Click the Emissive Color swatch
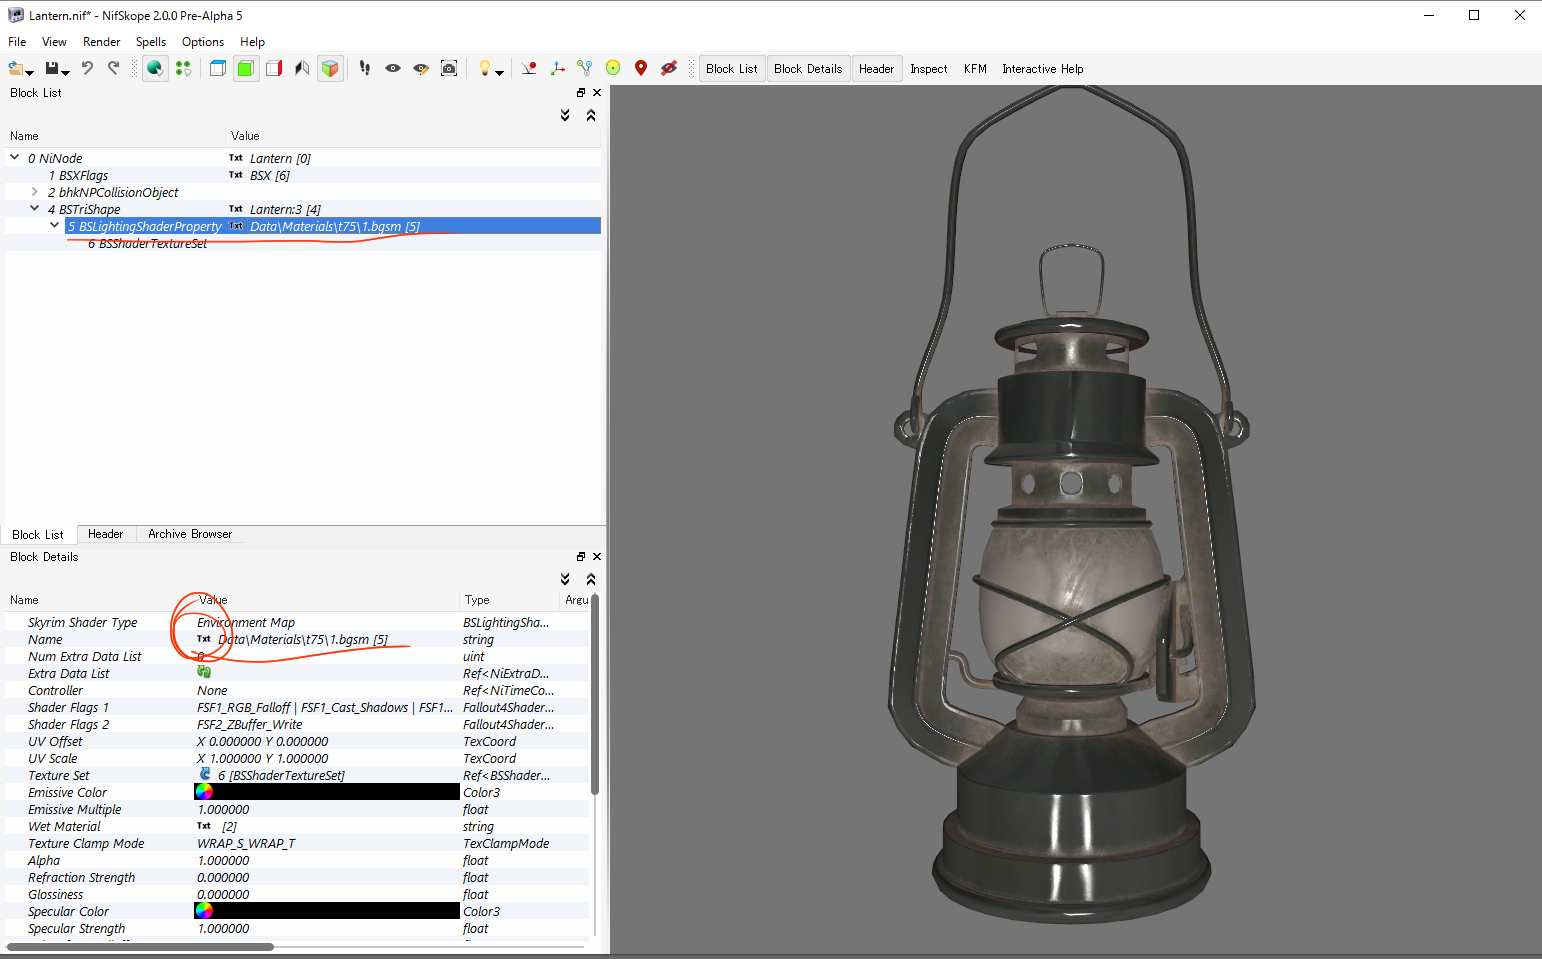Screen dimensions: 1542x959 point(204,791)
